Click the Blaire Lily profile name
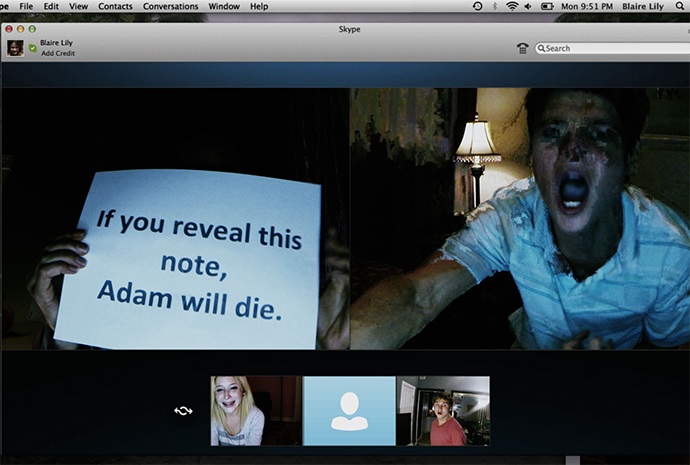This screenshot has height=465, width=690. click(x=56, y=43)
